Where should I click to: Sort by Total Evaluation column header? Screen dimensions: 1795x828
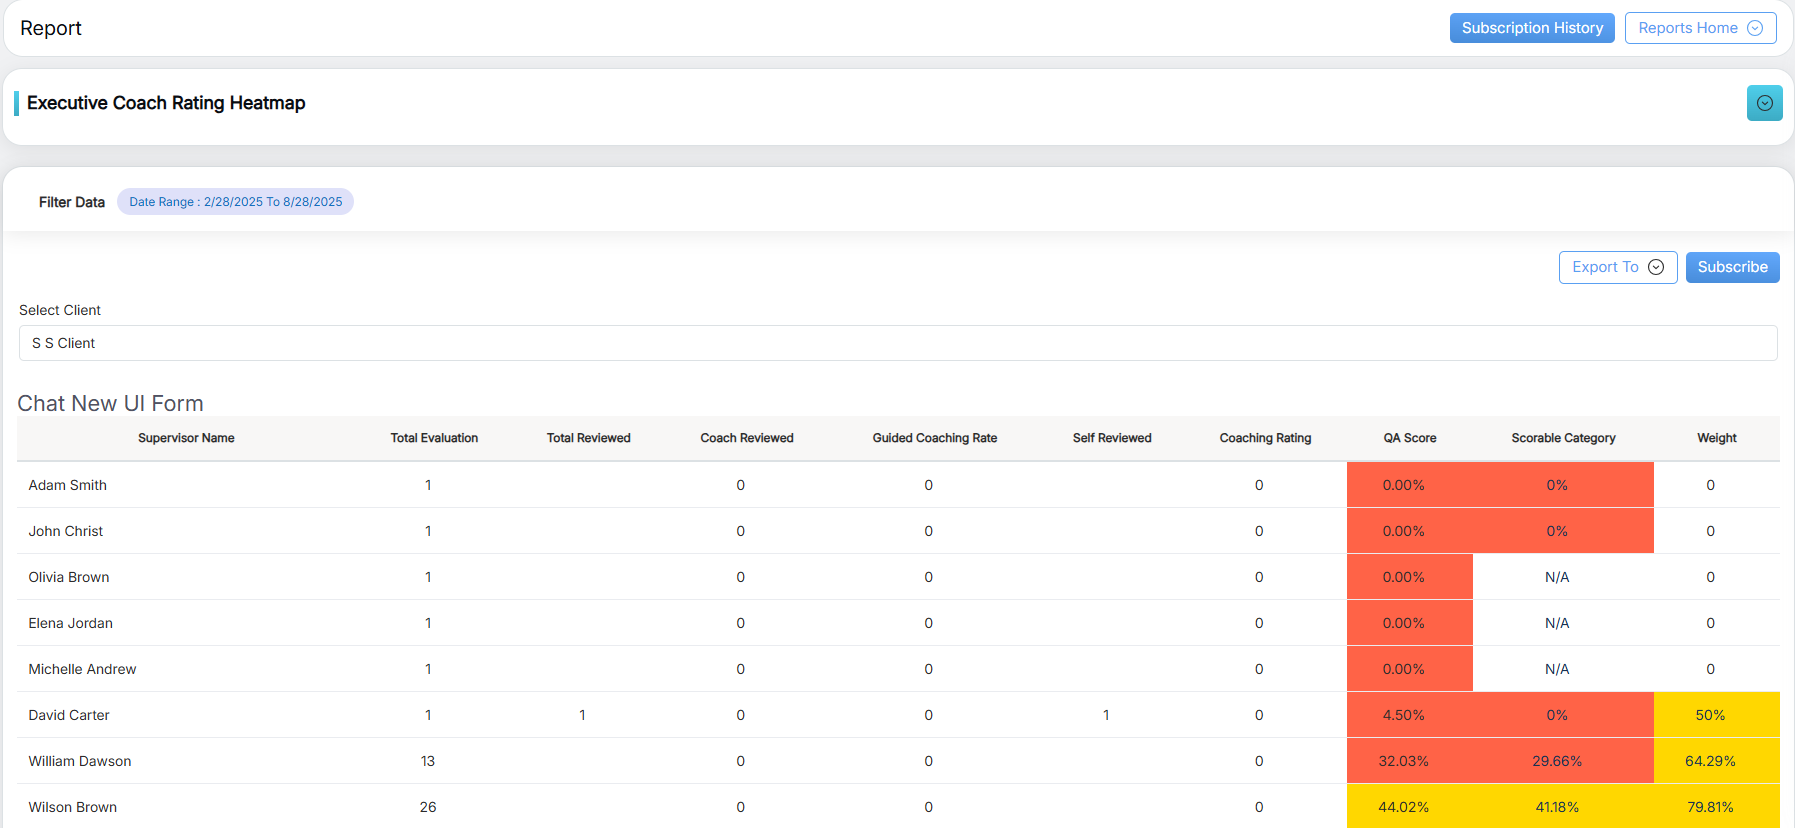click(x=434, y=438)
